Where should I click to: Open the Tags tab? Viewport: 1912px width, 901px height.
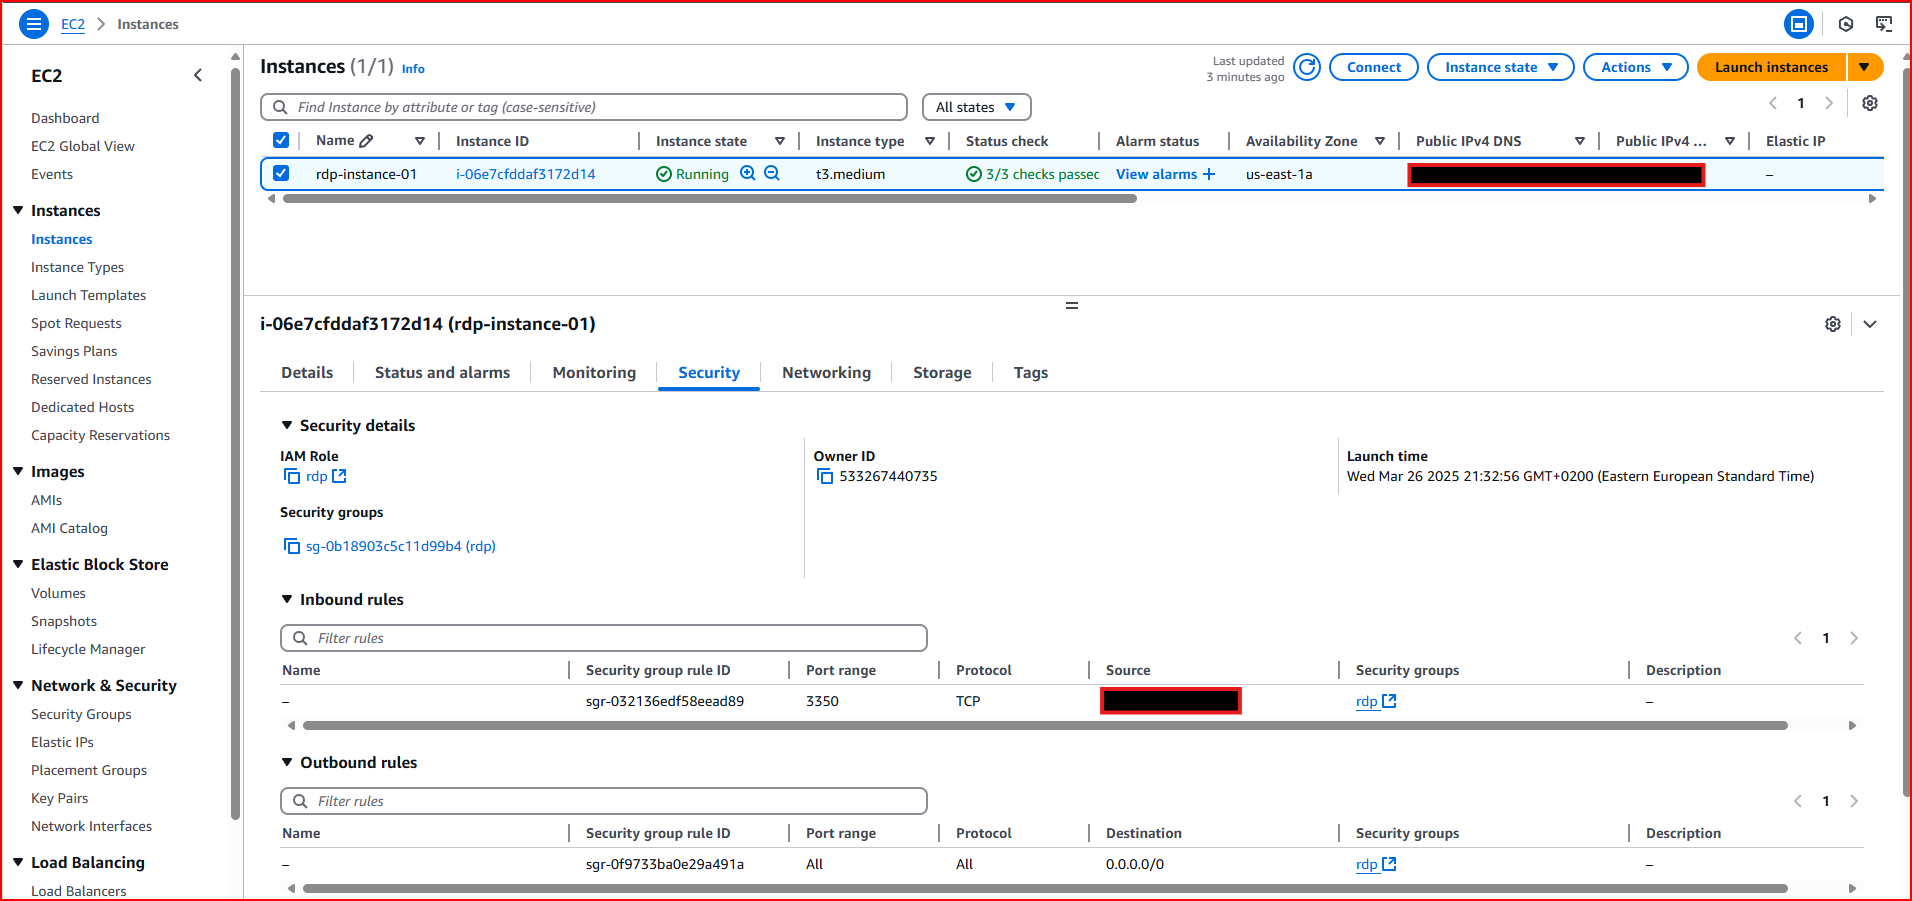[x=1031, y=372]
